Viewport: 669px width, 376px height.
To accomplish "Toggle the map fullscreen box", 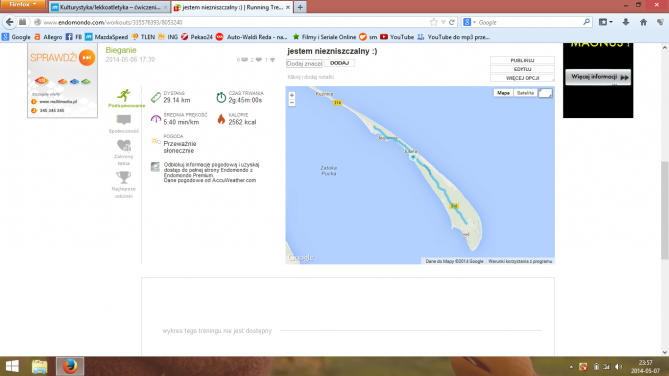I will point(545,93).
